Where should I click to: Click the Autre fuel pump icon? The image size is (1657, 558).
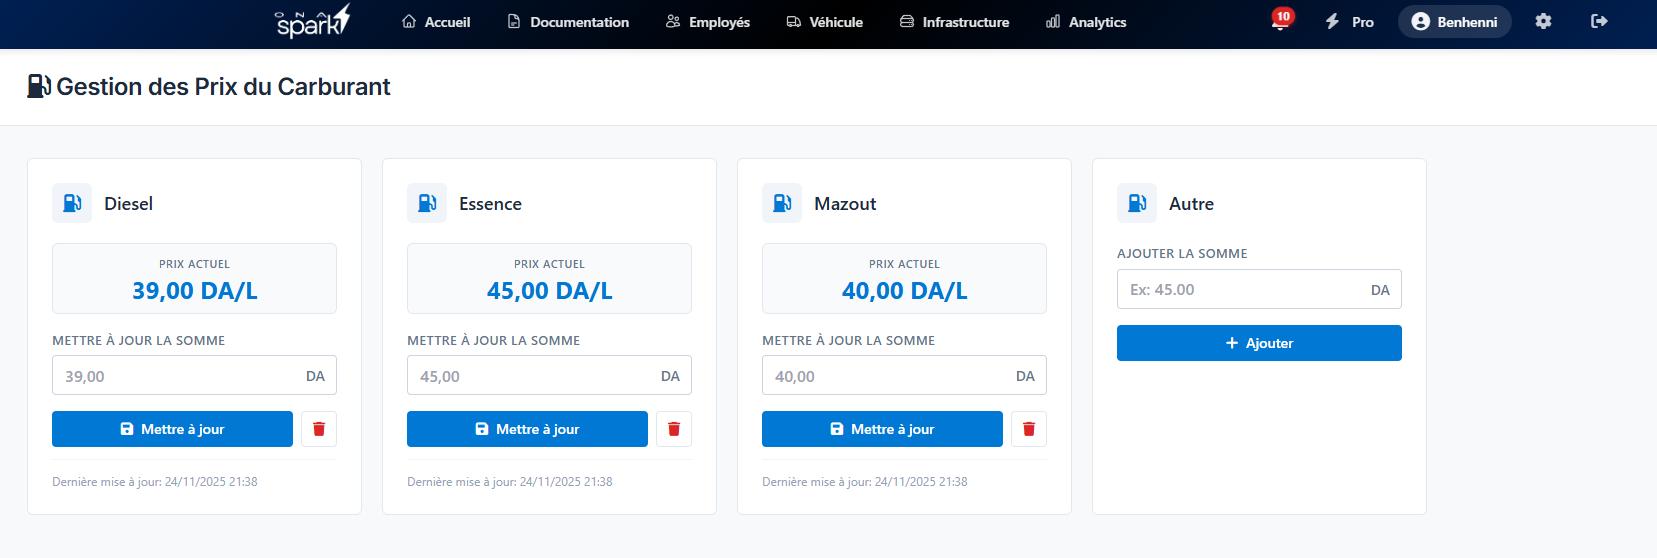[x=1137, y=203]
